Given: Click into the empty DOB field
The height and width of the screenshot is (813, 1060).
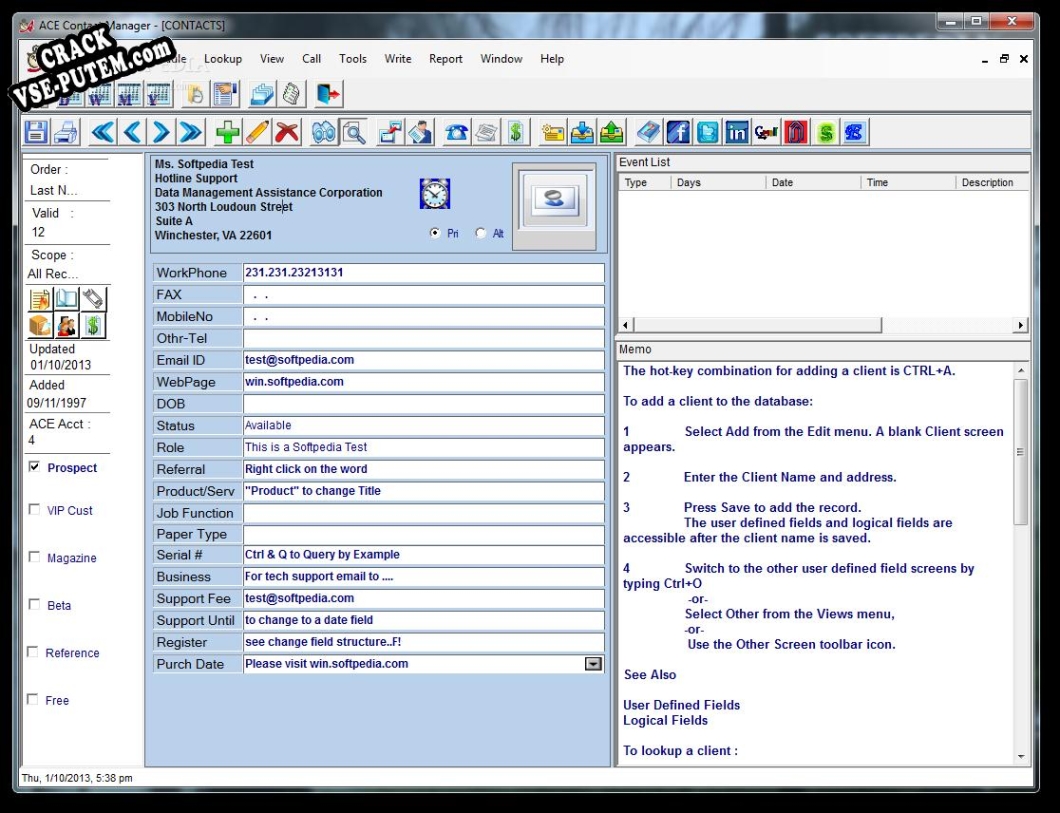Looking at the screenshot, I should tap(423, 403).
